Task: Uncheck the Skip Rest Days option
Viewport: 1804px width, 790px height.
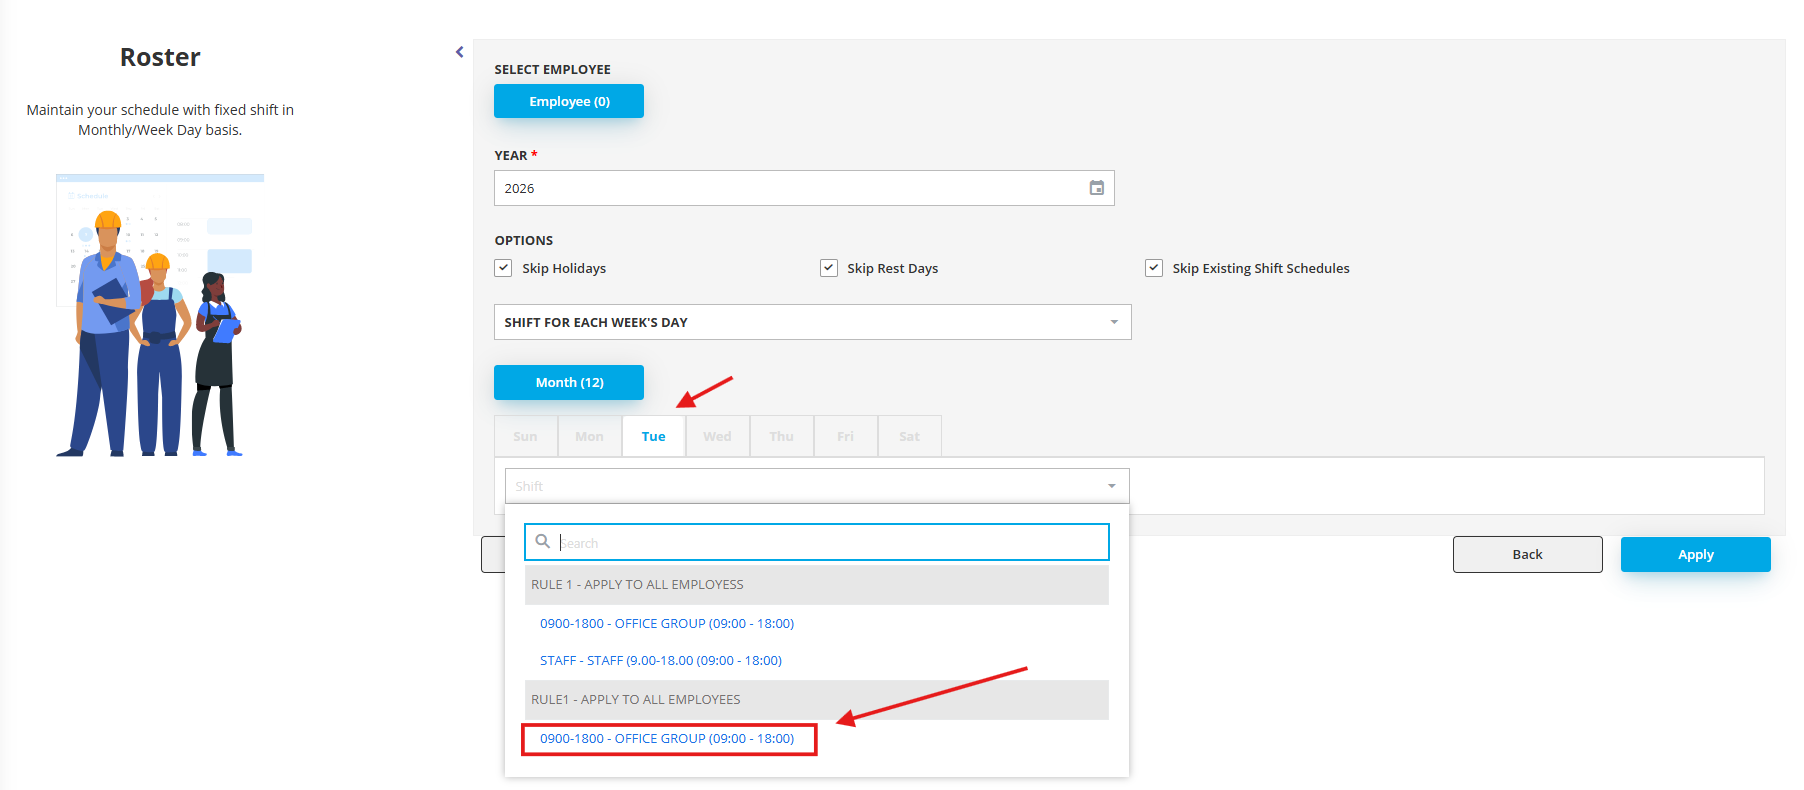Action: click(829, 268)
